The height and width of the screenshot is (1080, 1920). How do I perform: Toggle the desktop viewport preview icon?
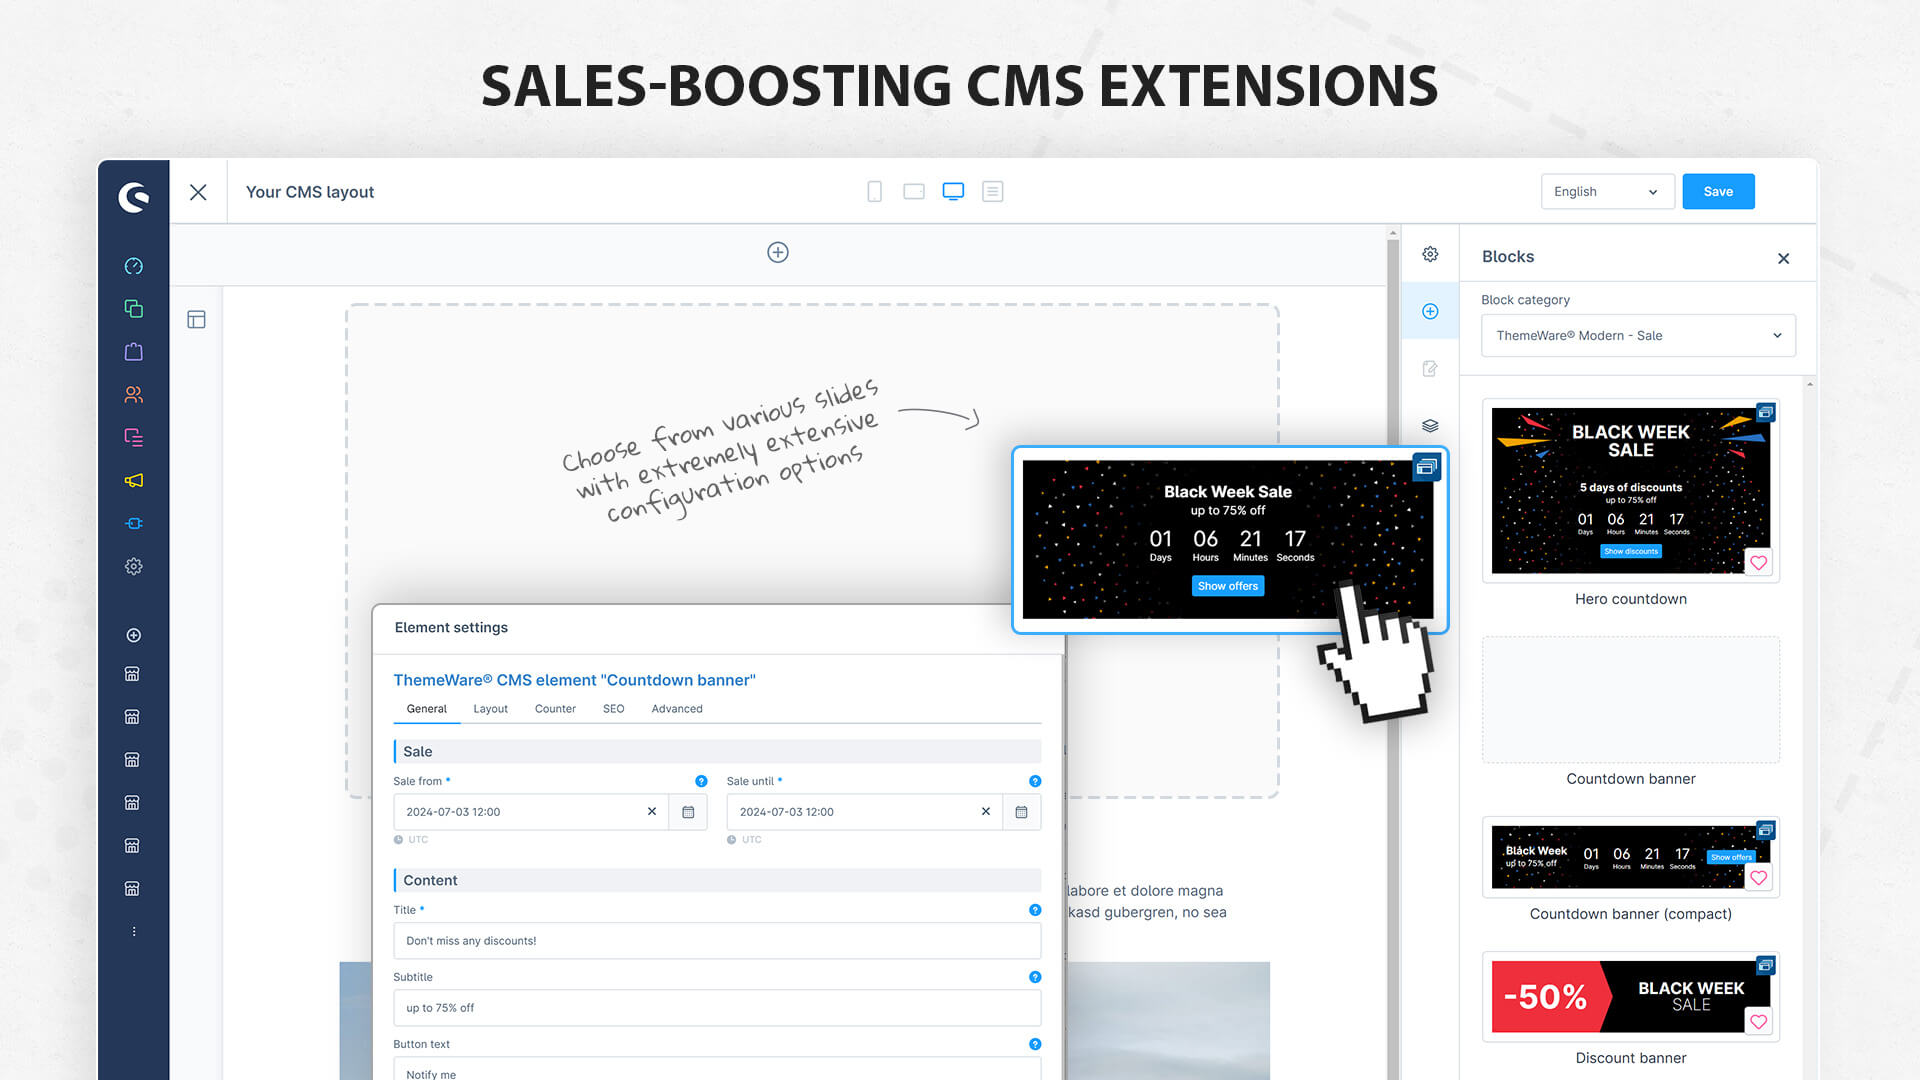tap(953, 191)
